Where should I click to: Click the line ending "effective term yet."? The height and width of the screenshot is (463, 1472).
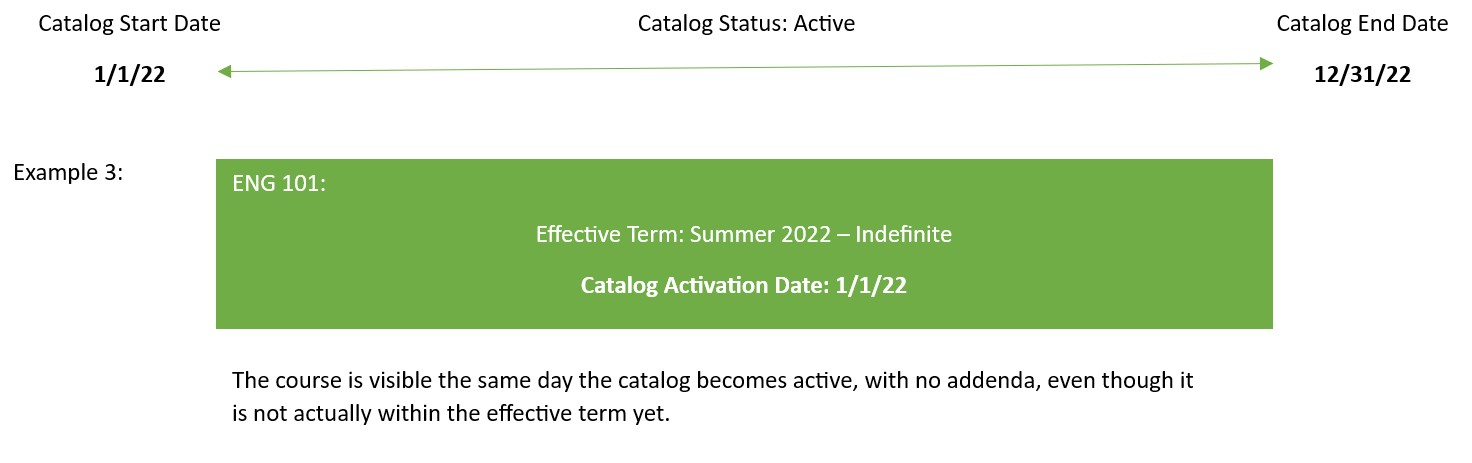(x=450, y=413)
